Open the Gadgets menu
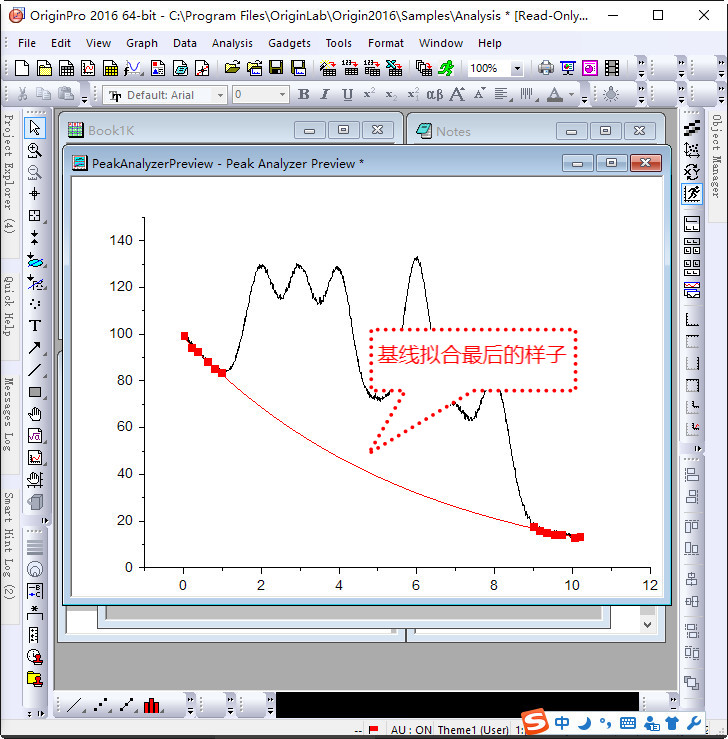 pyautogui.click(x=289, y=43)
